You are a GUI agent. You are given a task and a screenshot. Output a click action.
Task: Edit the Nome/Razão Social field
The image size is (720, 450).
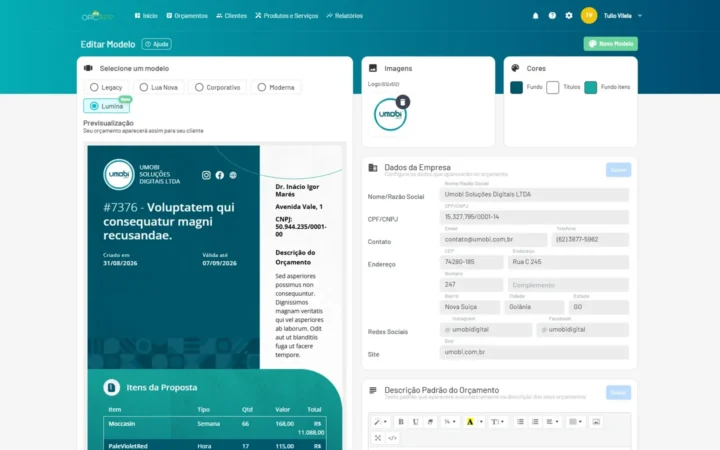point(534,195)
